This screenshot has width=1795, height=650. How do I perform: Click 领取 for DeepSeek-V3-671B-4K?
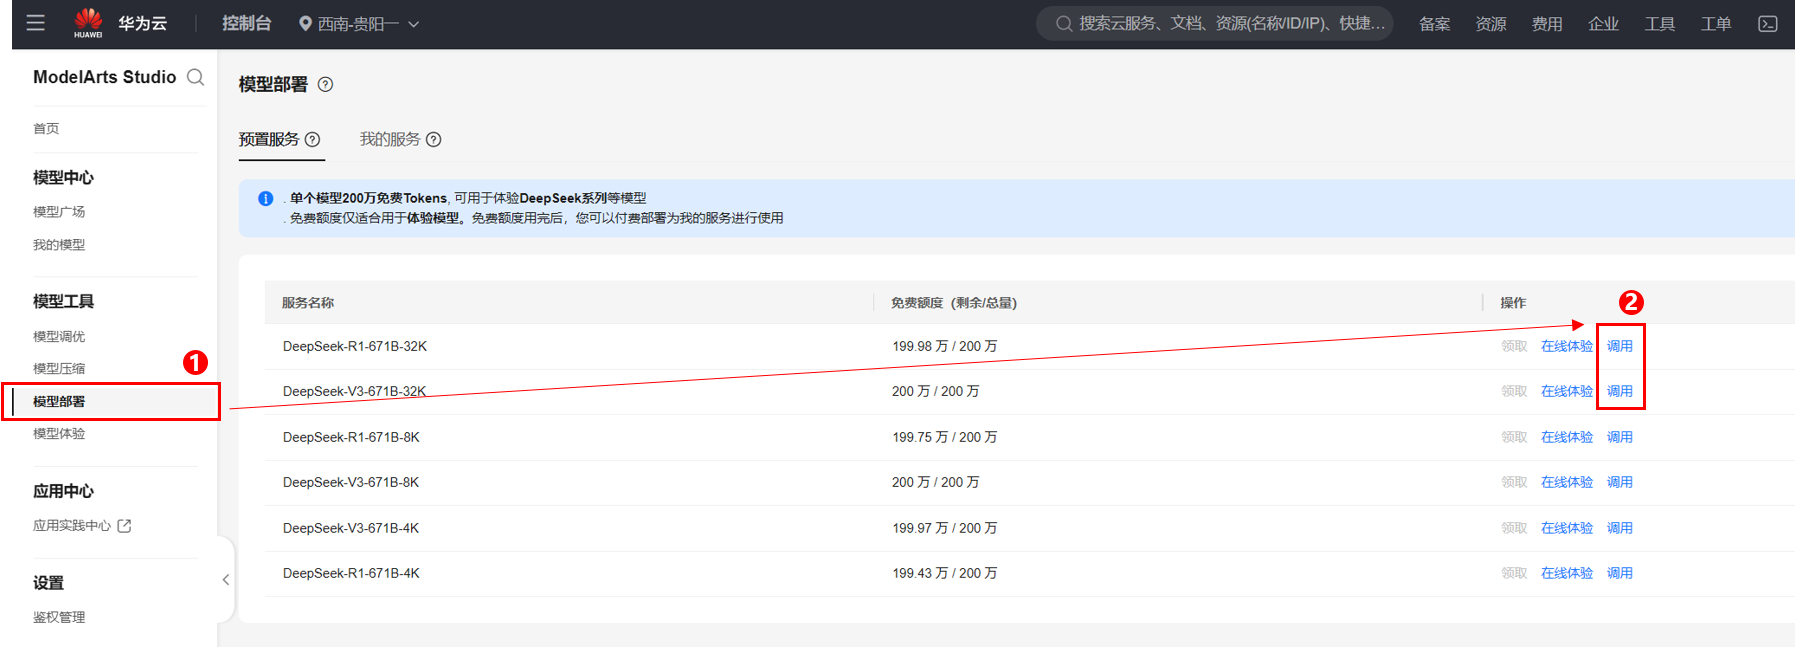tap(1513, 528)
